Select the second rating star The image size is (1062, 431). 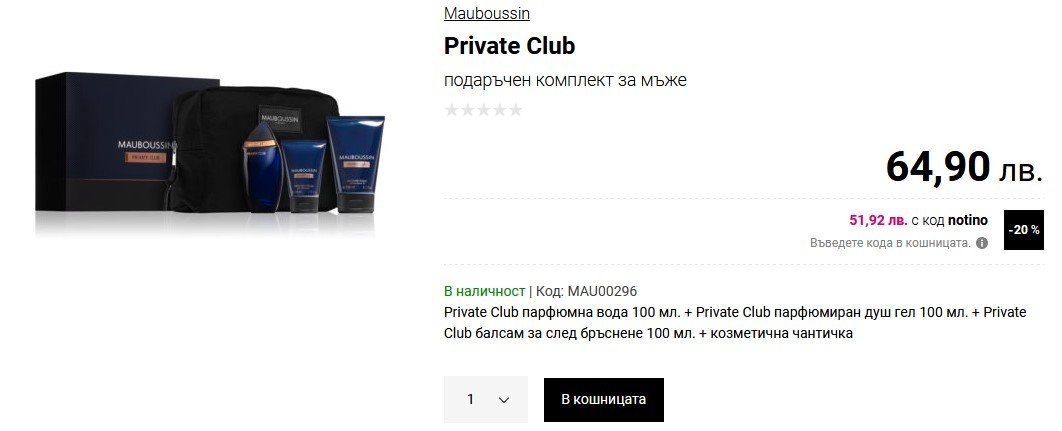pos(467,110)
